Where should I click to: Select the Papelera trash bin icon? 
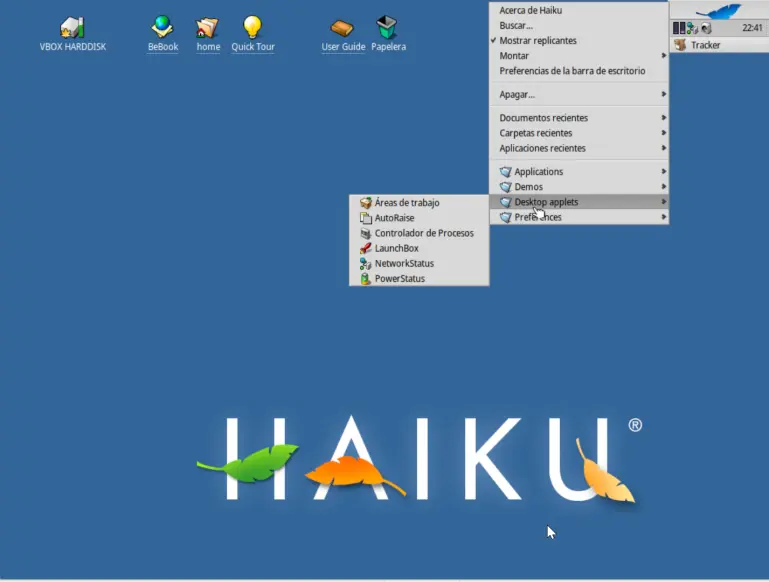(386, 27)
